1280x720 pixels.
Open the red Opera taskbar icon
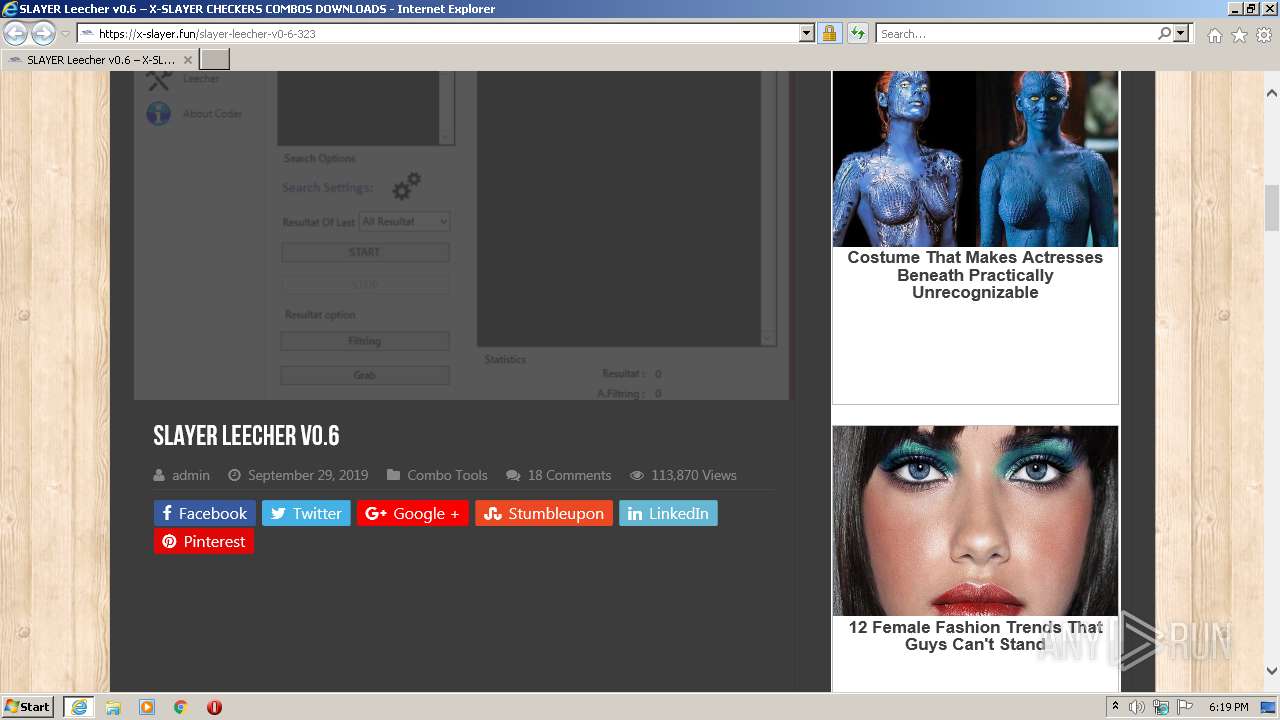pyautogui.click(x=214, y=707)
